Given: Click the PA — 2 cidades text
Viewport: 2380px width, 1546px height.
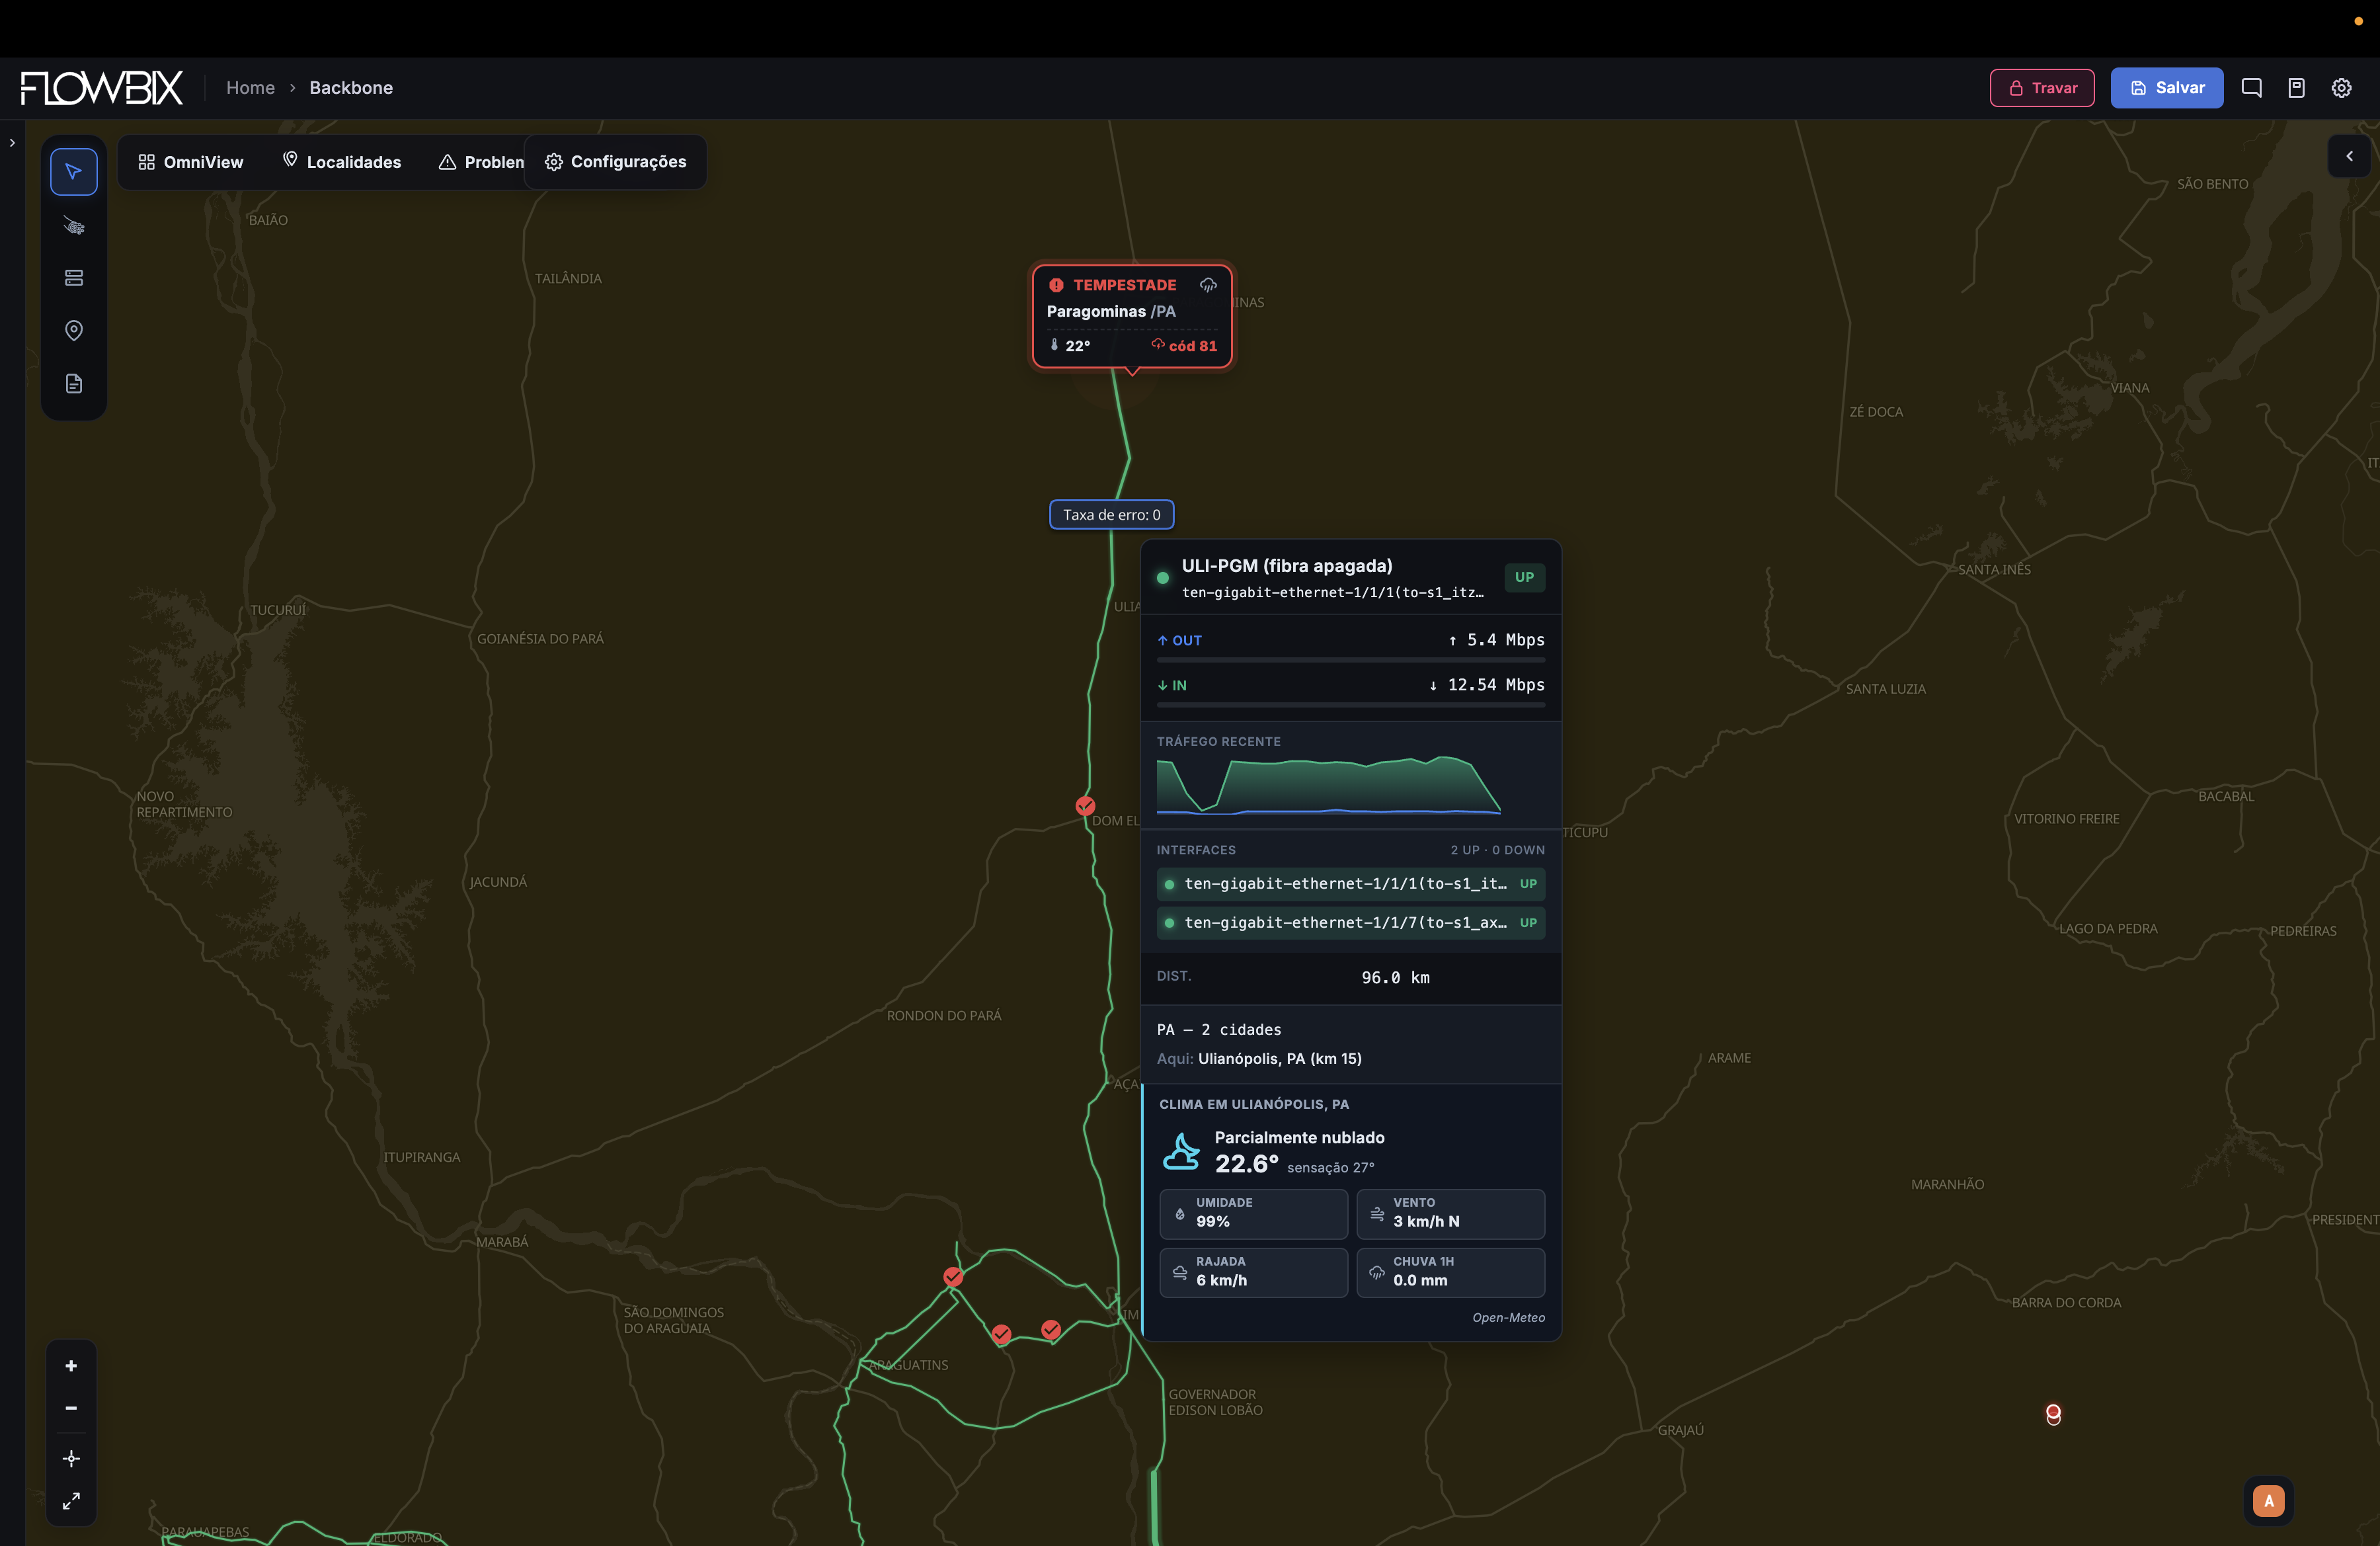Looking at the screenshot, I should click(1218, 1030).
